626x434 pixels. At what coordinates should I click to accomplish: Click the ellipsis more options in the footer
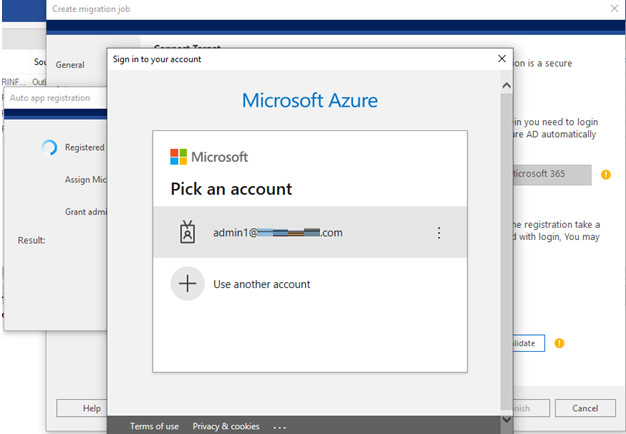click(279, 428)
